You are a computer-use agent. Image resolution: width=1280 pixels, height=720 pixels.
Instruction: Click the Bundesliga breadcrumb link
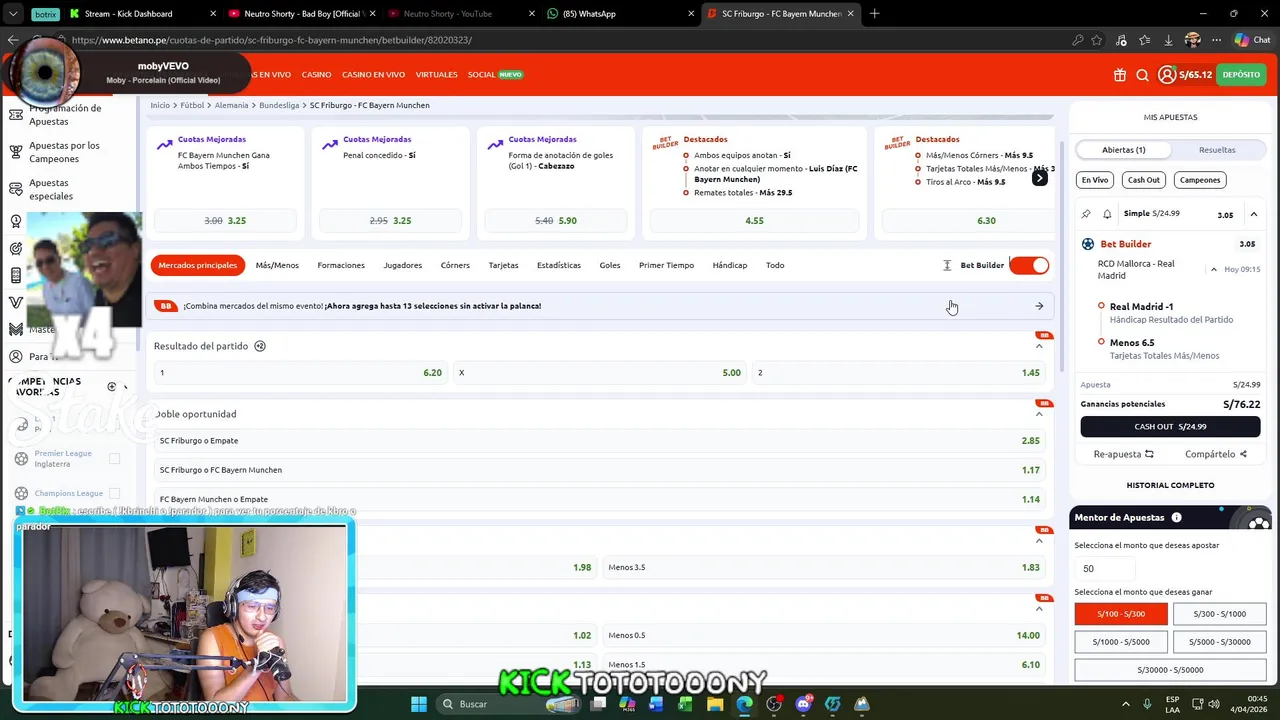(x=279, y=105)
